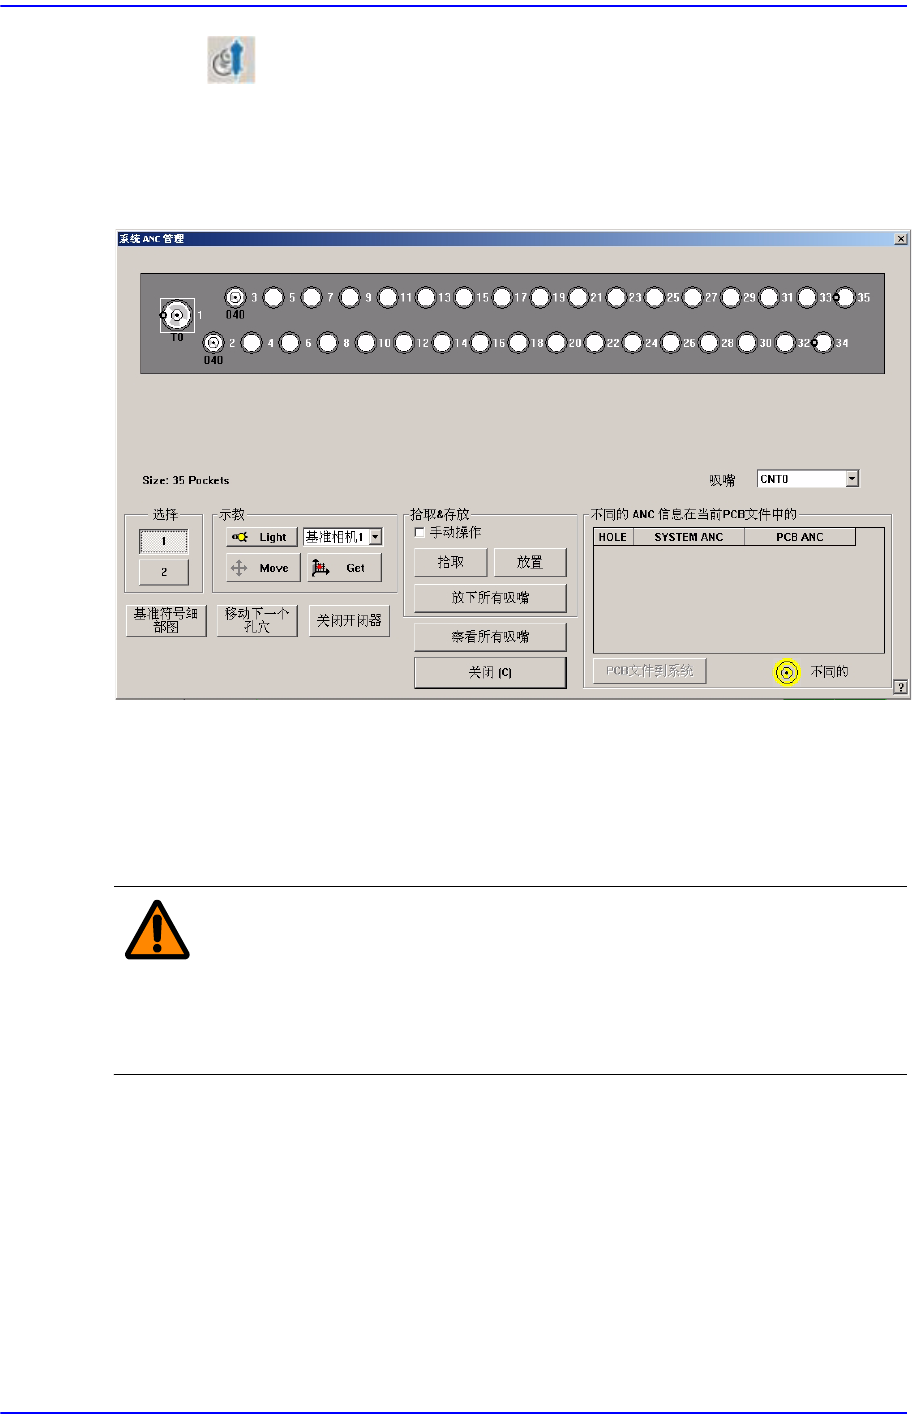The image size is (912, 1424).
Task: Click nozzle pocket hole 34
Action: (823, 343)
